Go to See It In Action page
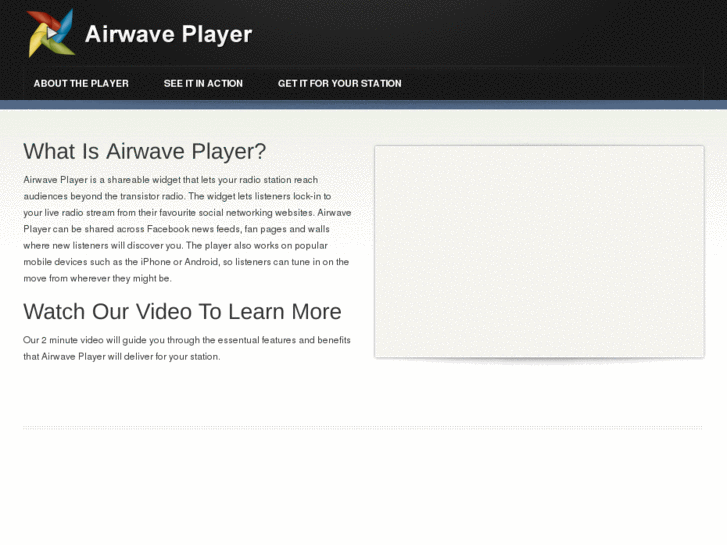The height and width of the screenshot is (545, 727). [x=203, y=83]
